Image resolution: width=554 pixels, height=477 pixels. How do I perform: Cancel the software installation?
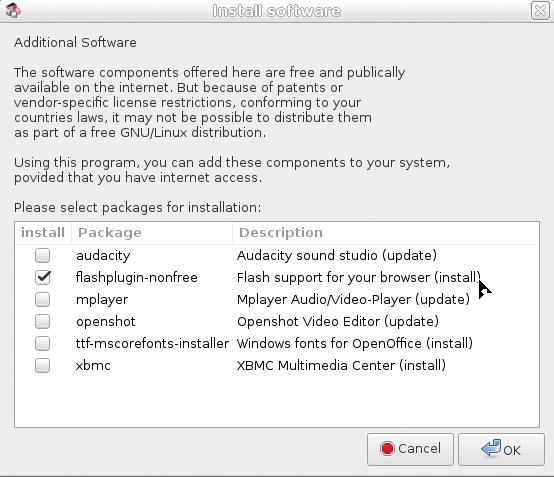410,449
